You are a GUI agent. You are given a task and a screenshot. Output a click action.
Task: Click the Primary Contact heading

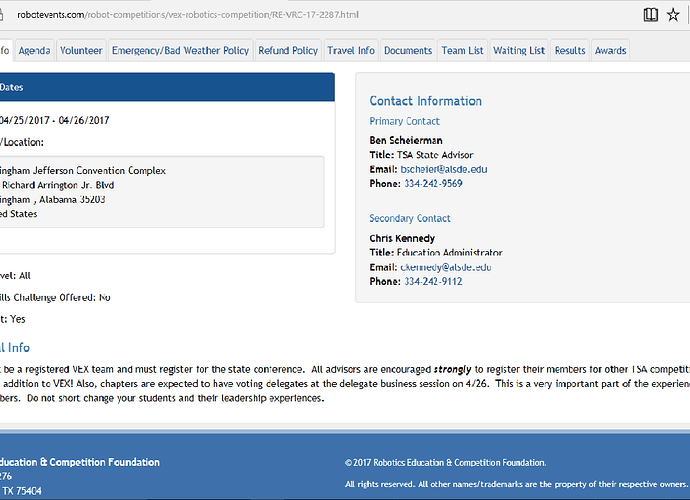click(404, 121)
